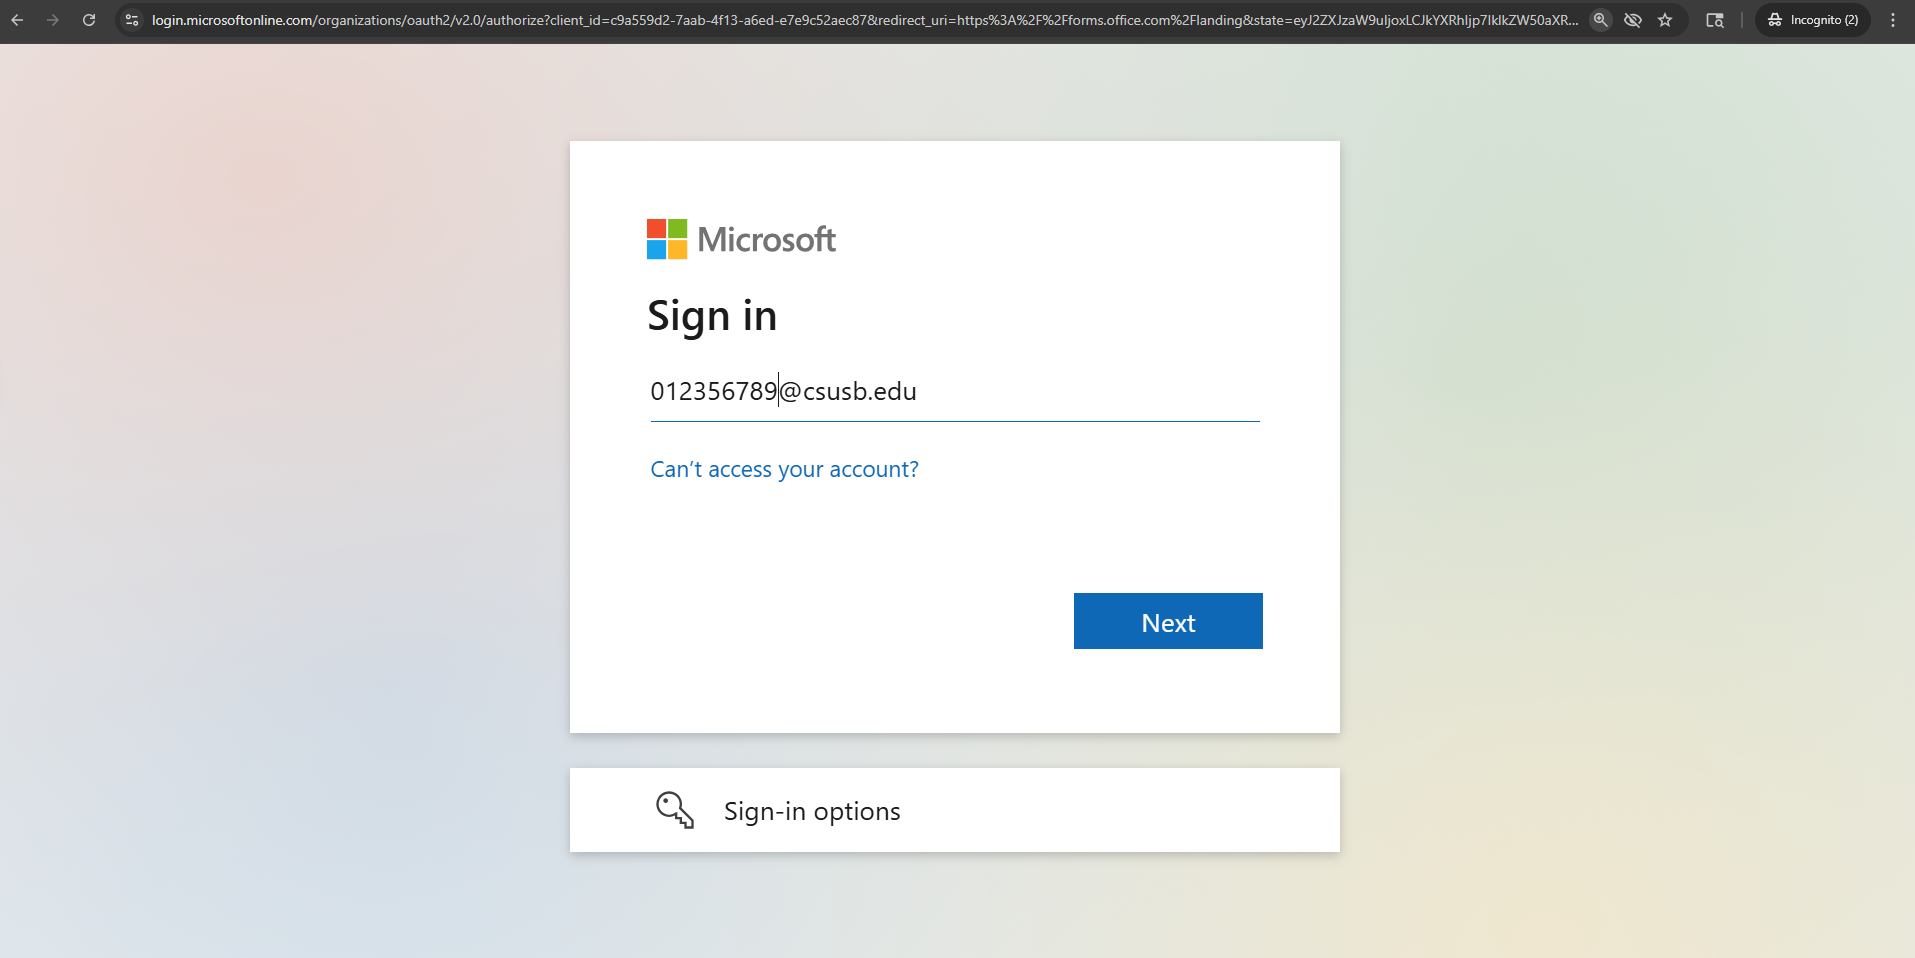Click the browser back arrow
Image resolution: width=1915 pixels, height=958 pixels.
click(x=17, y=20)
